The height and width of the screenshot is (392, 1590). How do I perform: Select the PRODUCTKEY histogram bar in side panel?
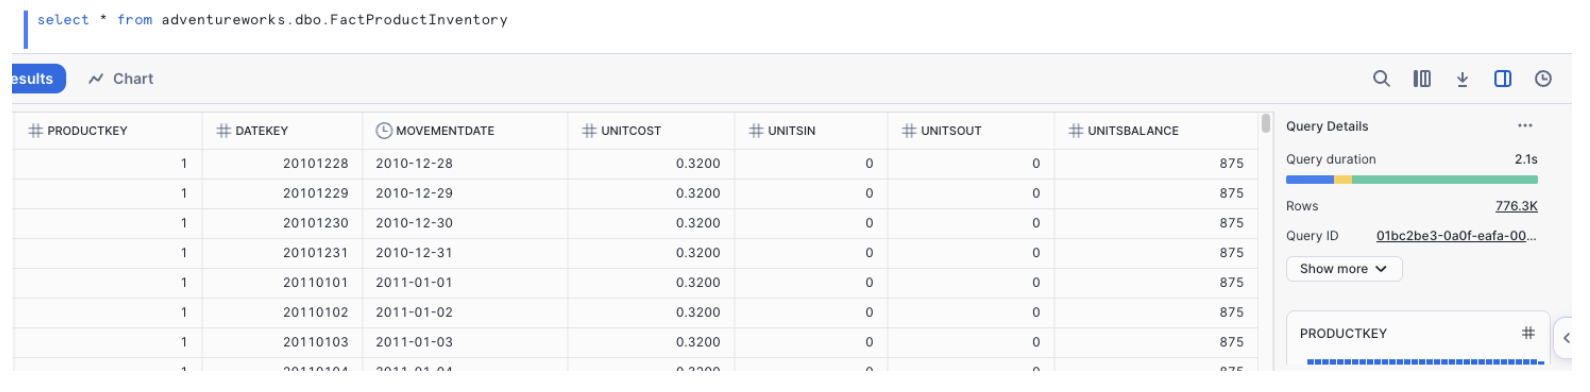pos(1425,362)
